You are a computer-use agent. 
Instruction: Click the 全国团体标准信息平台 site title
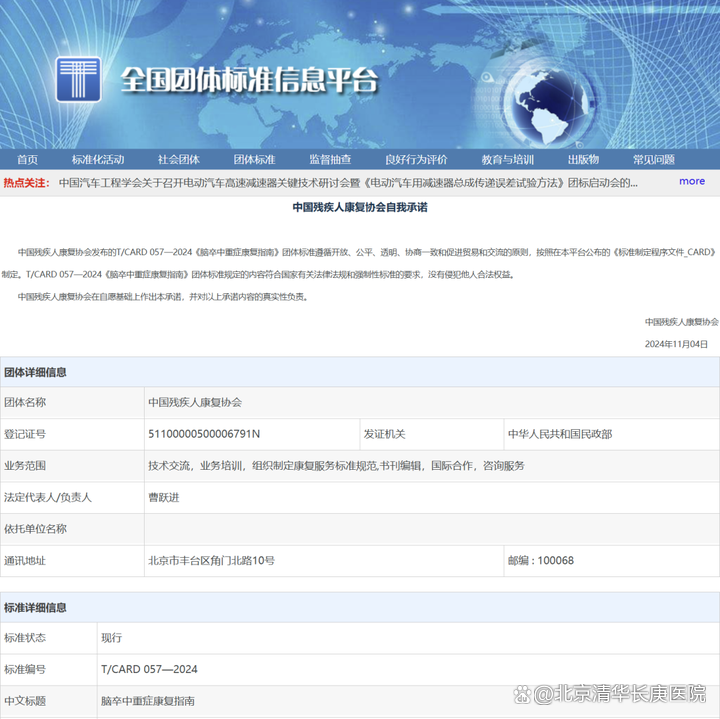pyautogui.click(x=250, y=80)
